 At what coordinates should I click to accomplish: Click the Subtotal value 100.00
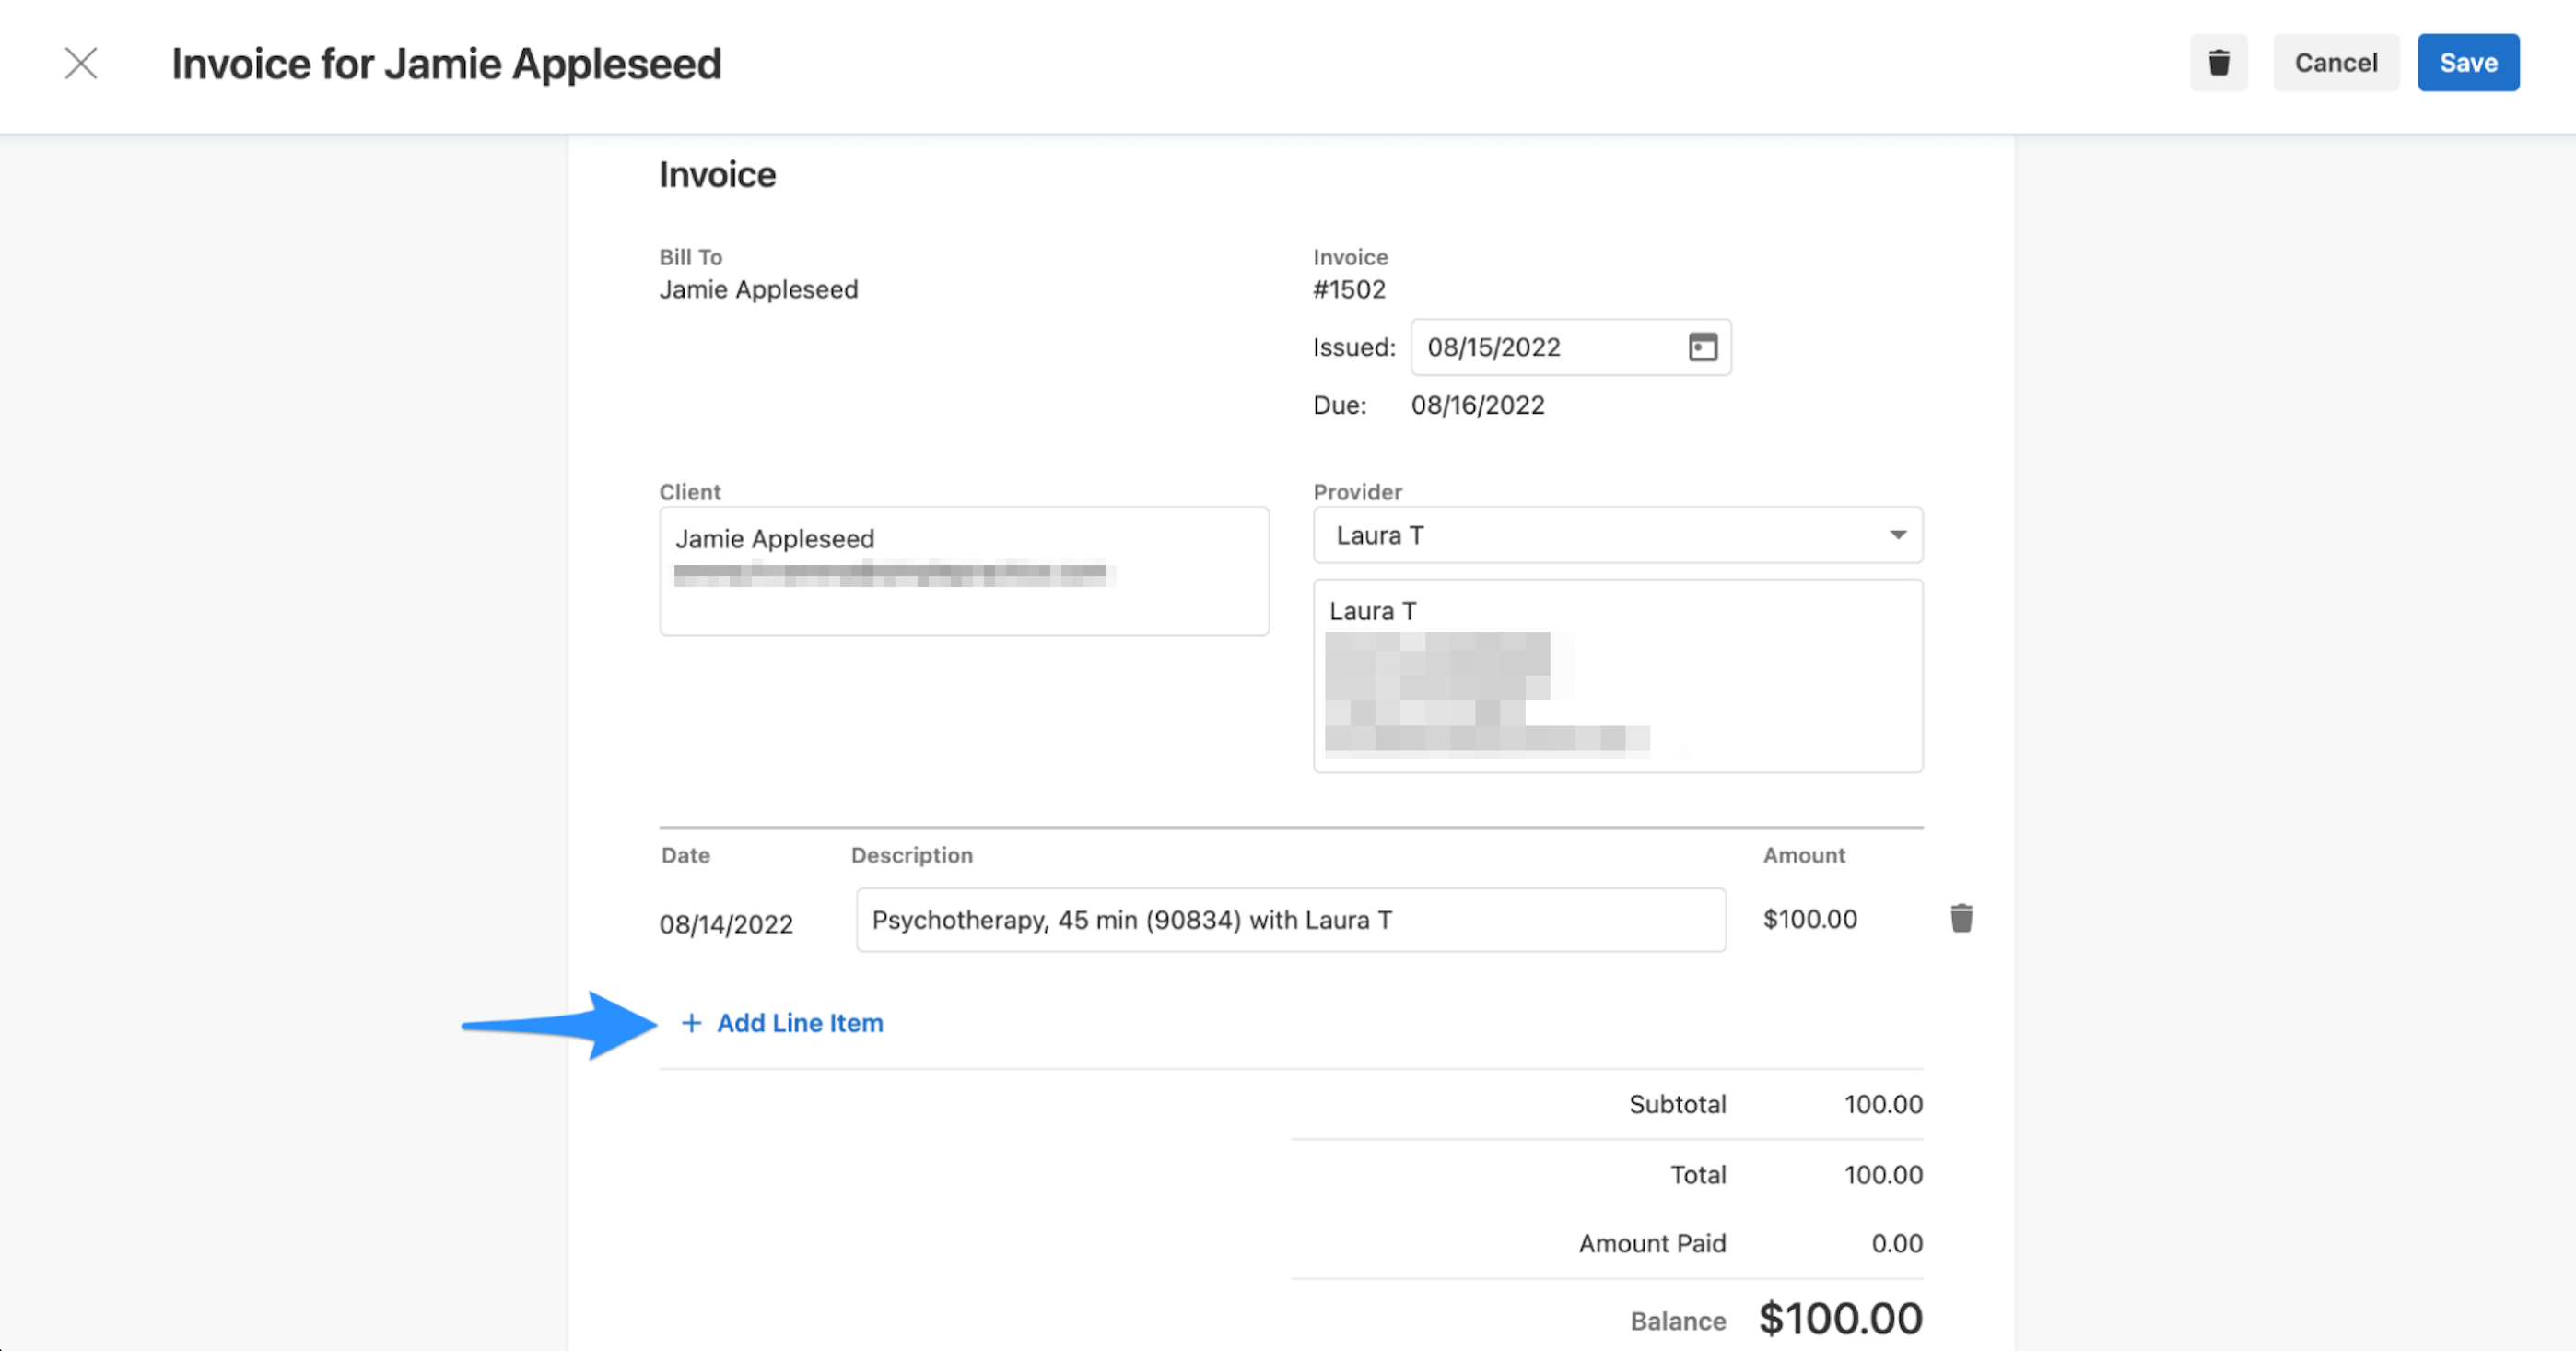click(x=1883, y=1104)
